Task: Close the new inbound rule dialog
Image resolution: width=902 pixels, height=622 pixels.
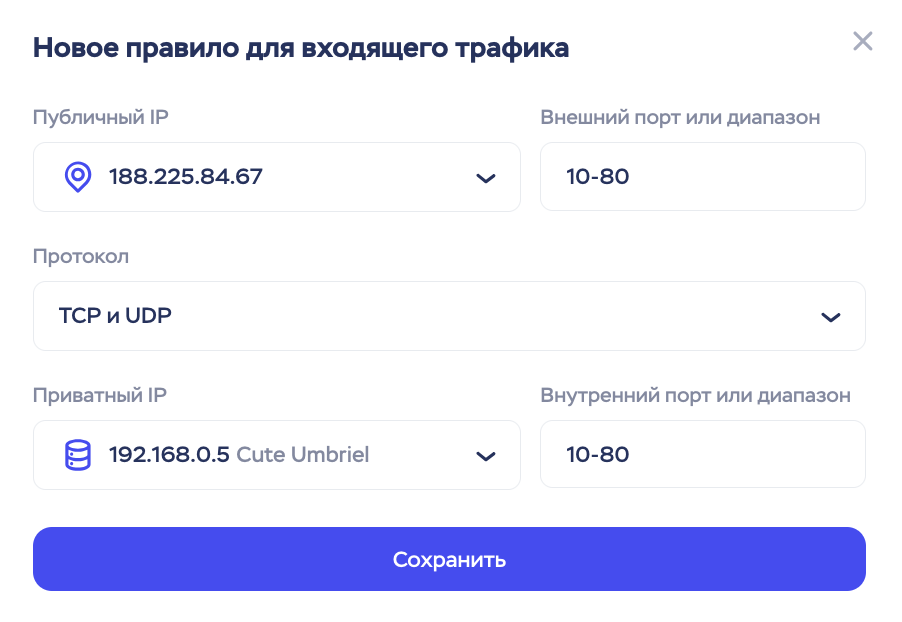Action: (x=862, y=42)
